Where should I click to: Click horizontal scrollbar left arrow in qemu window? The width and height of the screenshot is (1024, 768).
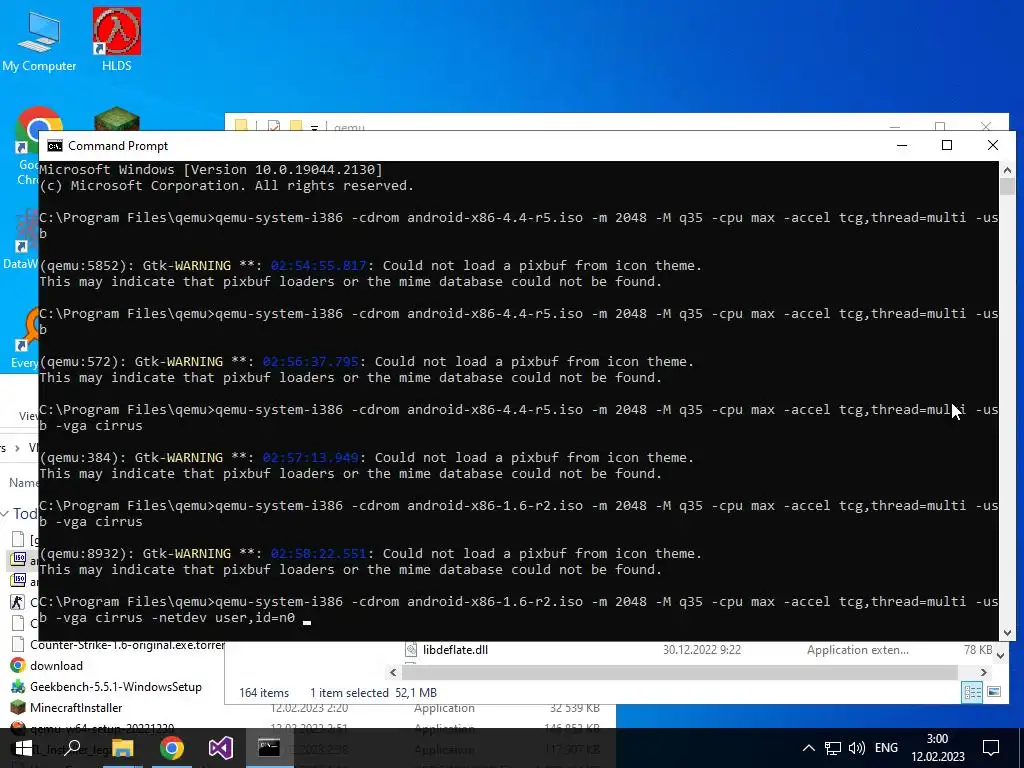tap(393, 673)
